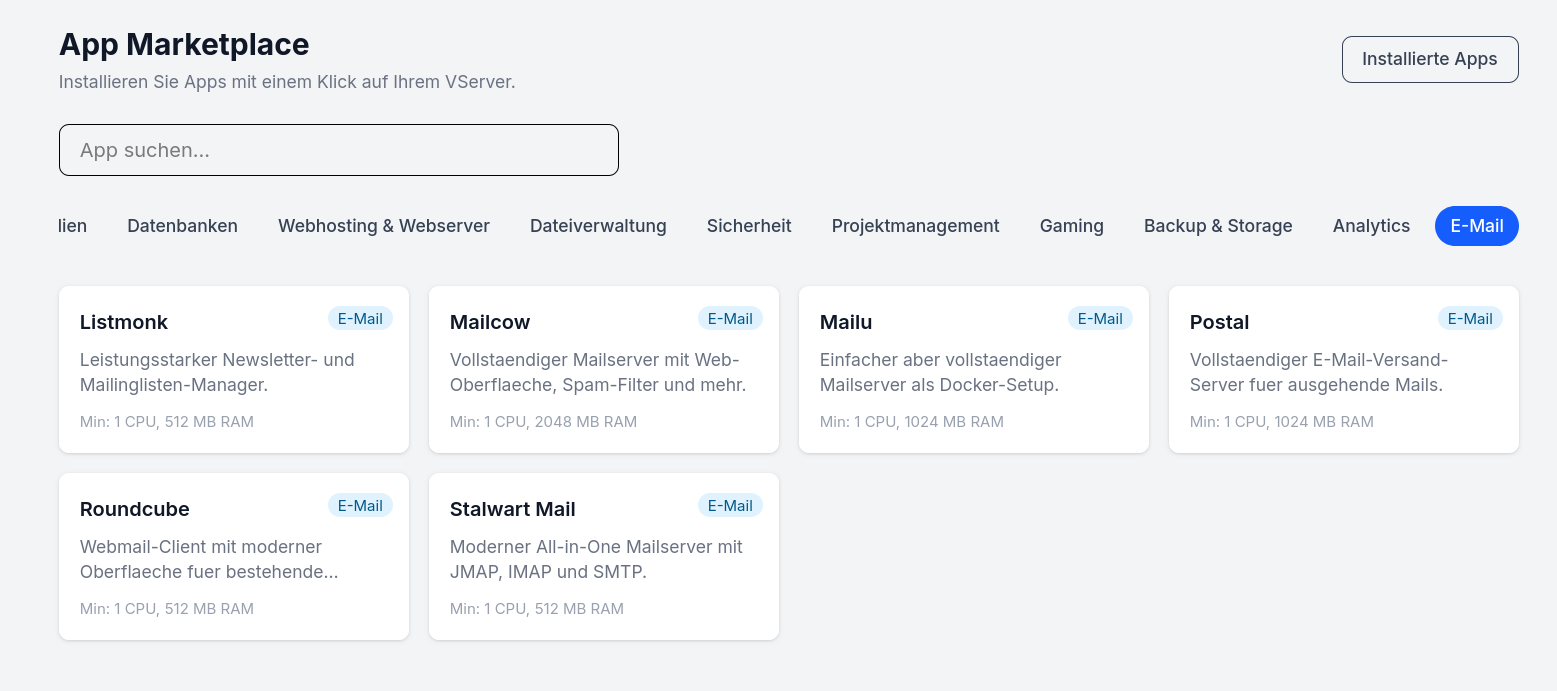This screenshot has height=691, width=1557.
Task: Open the Installierte Apps view
Action: (x=1430, y=59)
